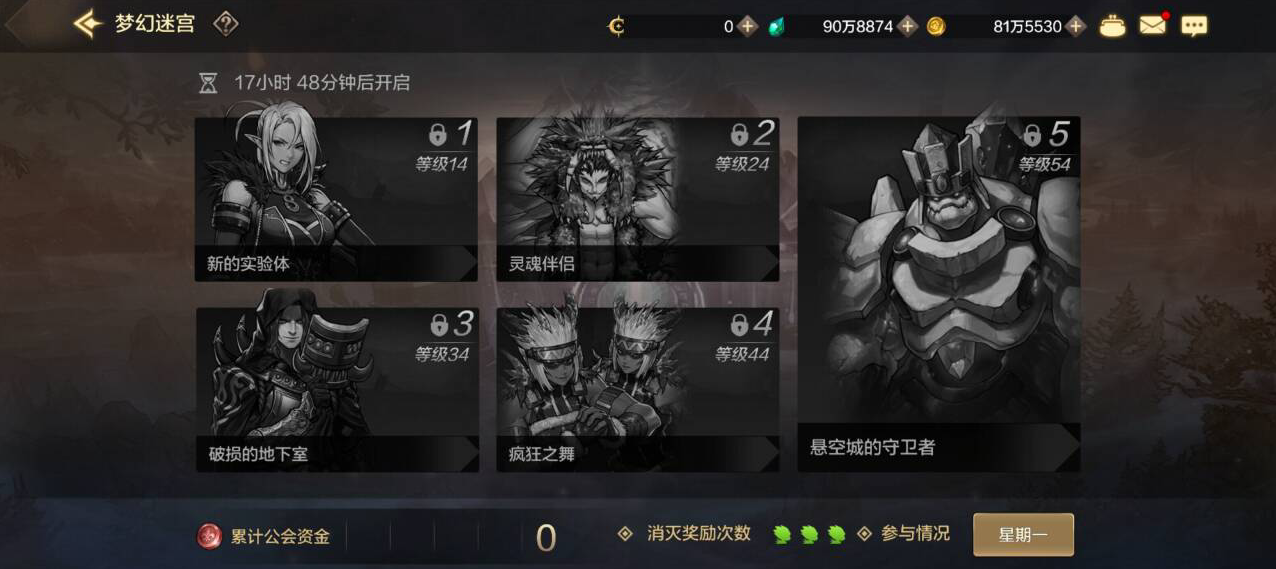Viewport: 1276px width, 569px height.
Task: Open the question mark help icon
Action: [x=226, y=24]
